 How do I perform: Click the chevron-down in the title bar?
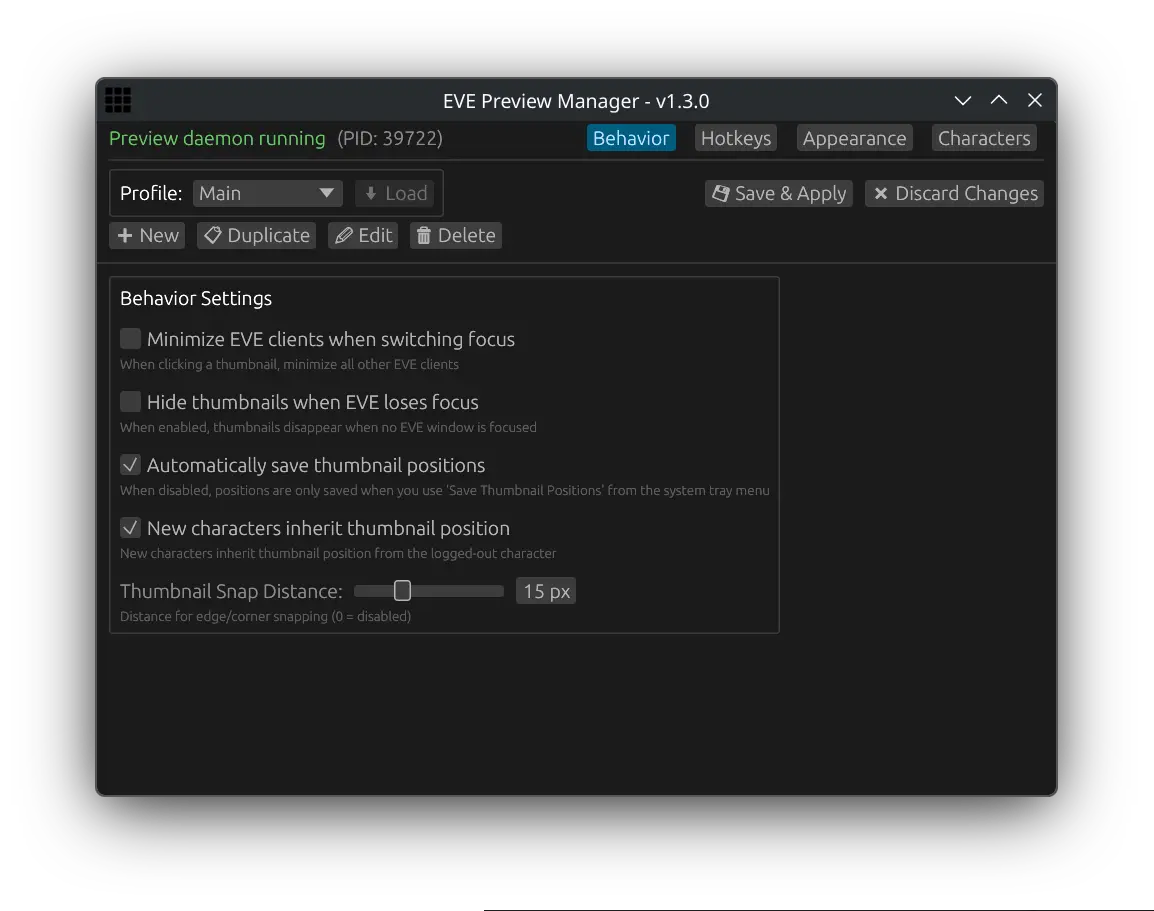963,100
